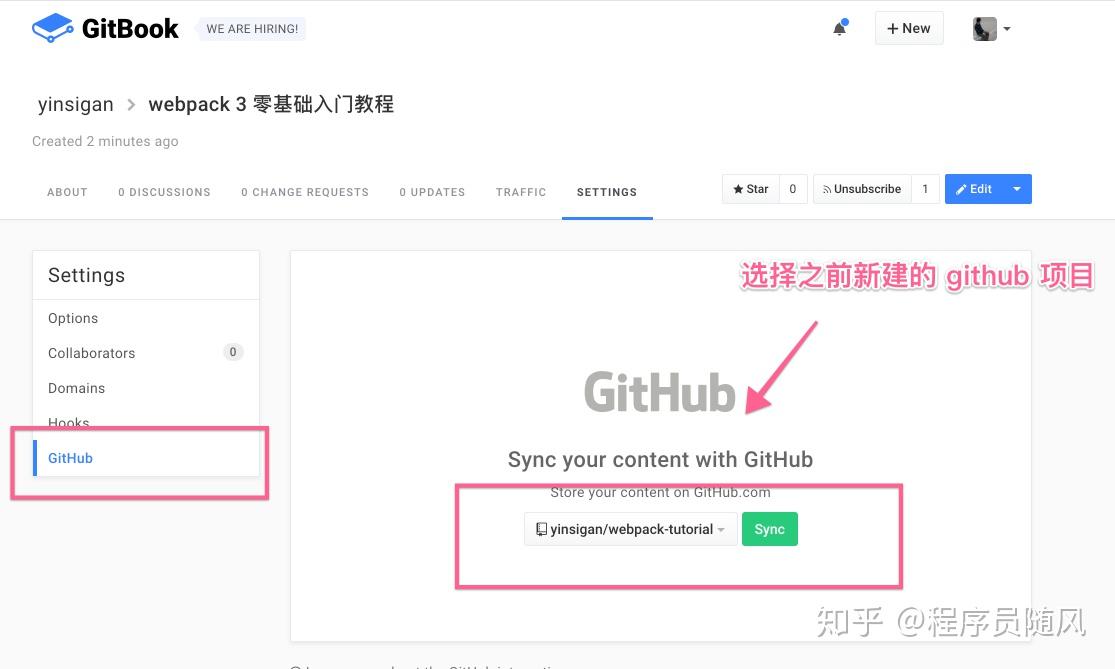The height and width of the screenshot is (669, 1115).
Task: Click the plus icon on New button
Action: pyautogui.click(x=891, y=28)
